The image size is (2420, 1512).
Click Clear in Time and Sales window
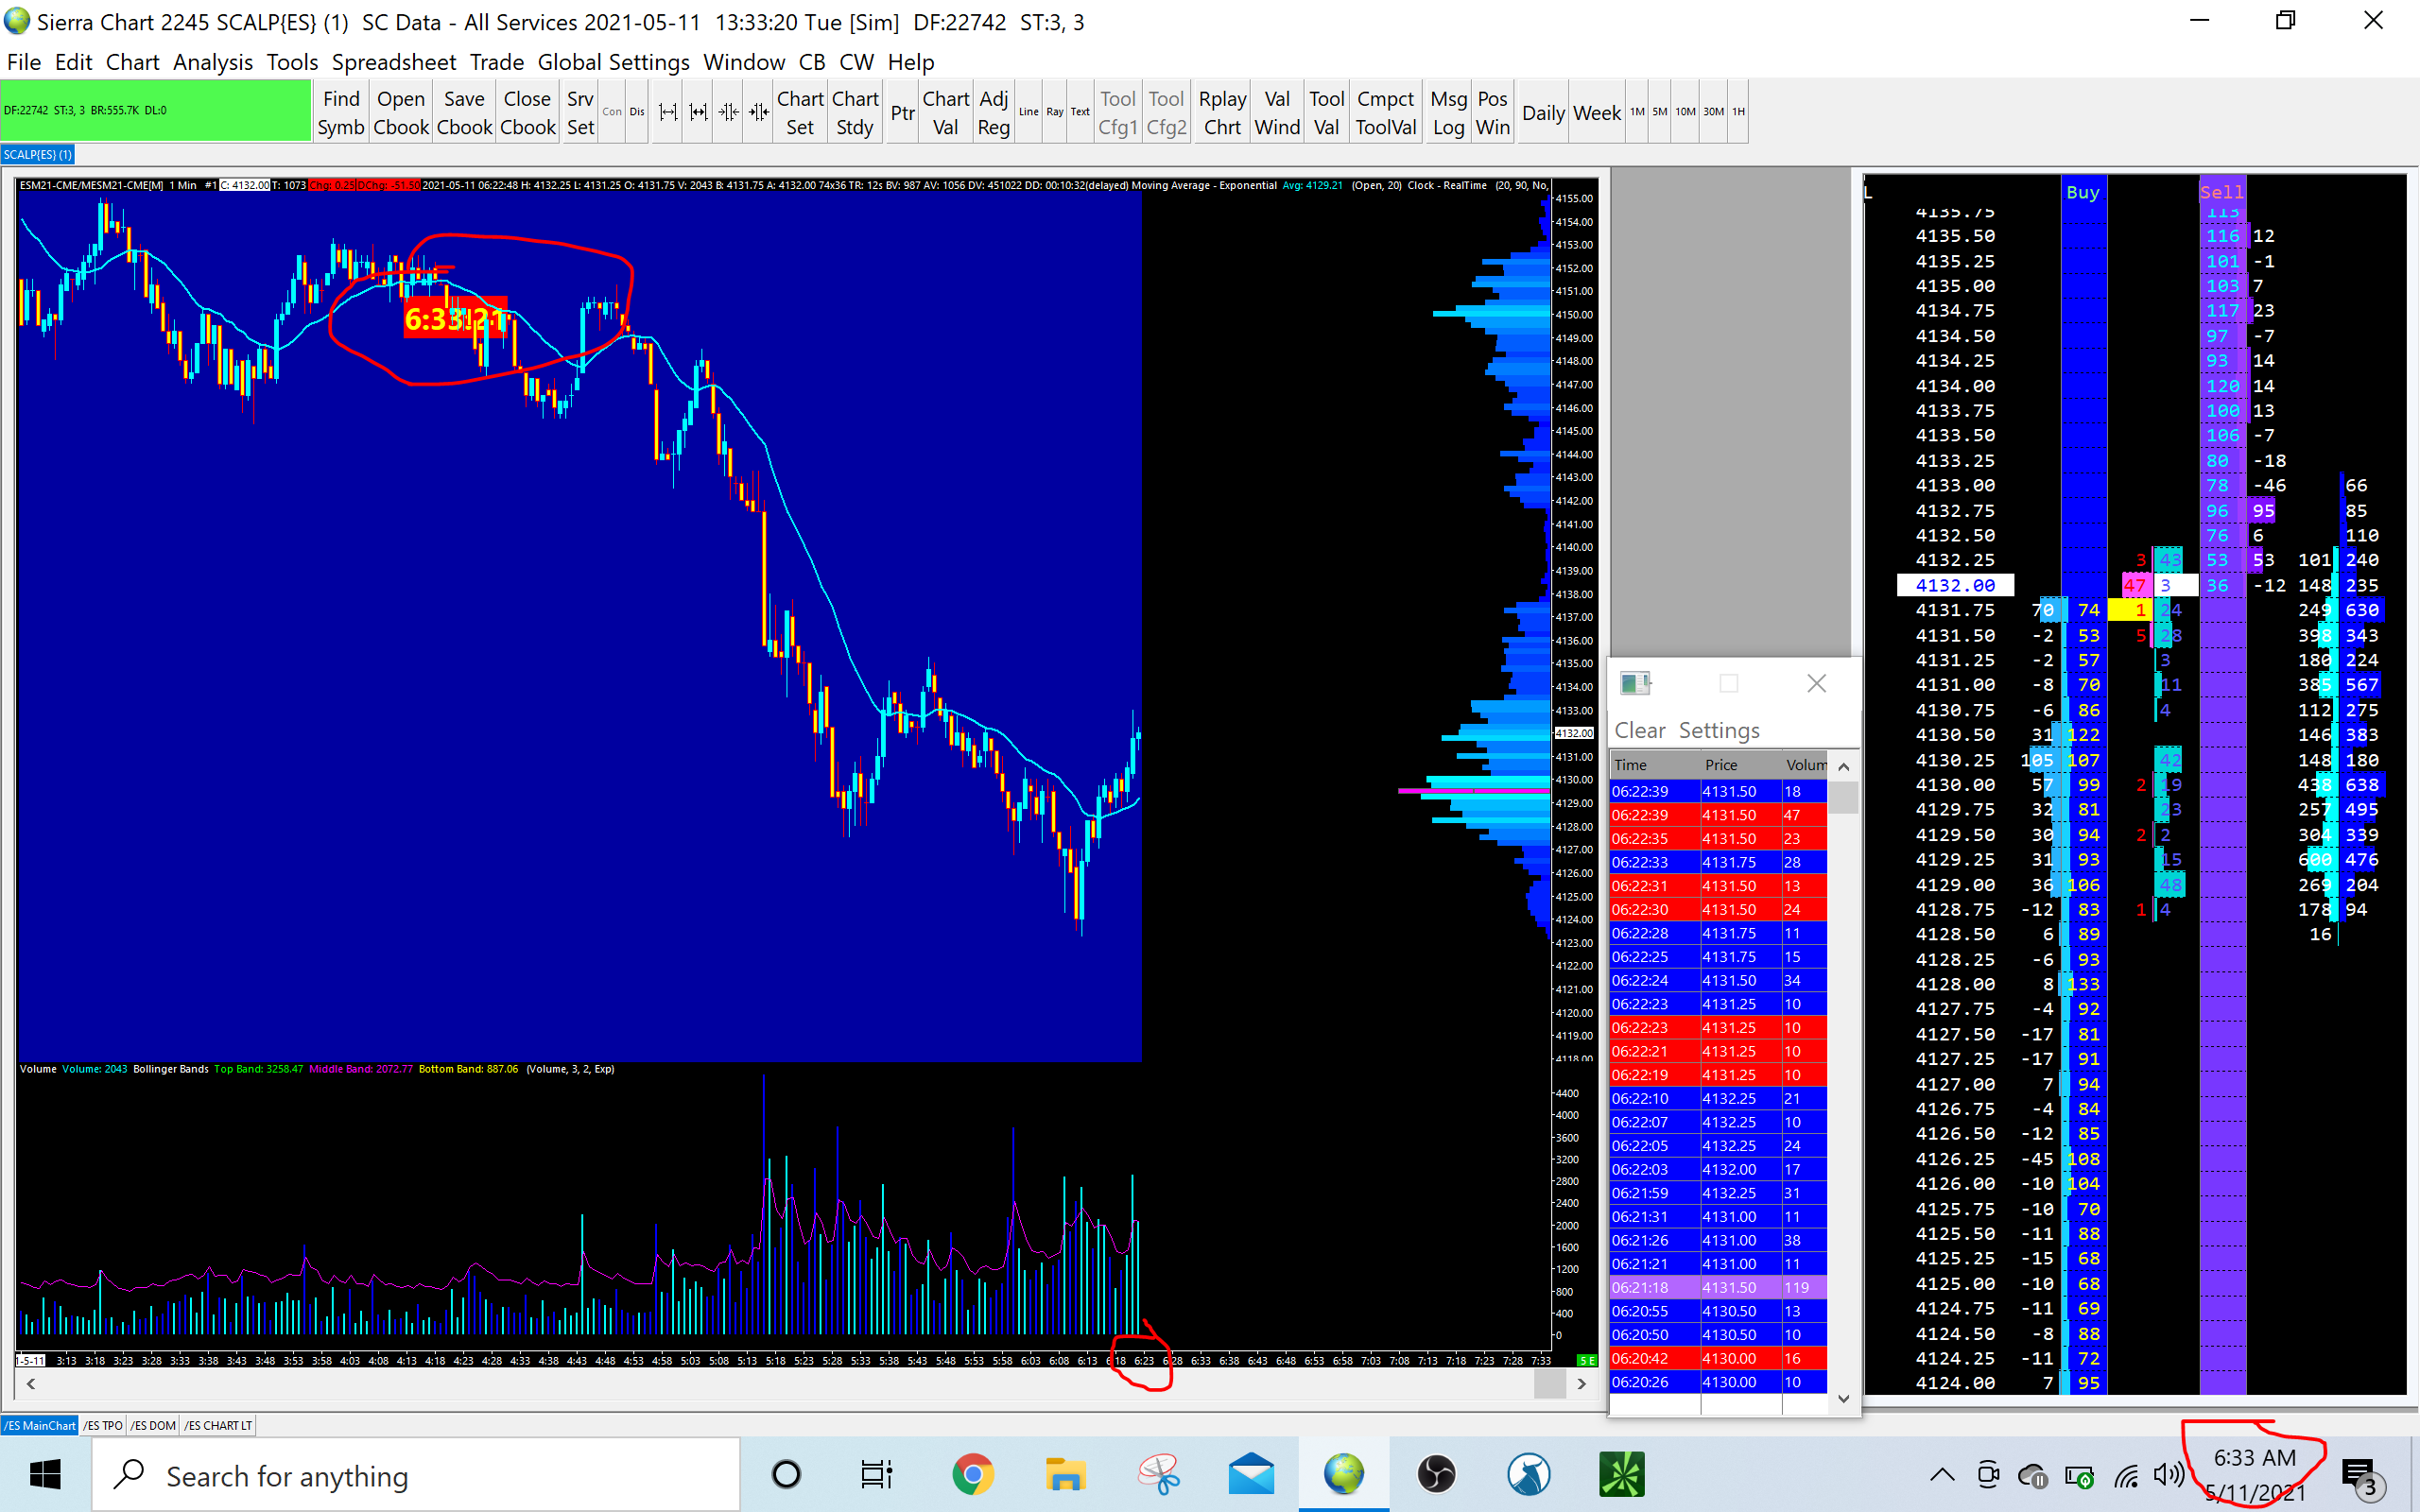pyautogui.click(x=1639, y=730)
